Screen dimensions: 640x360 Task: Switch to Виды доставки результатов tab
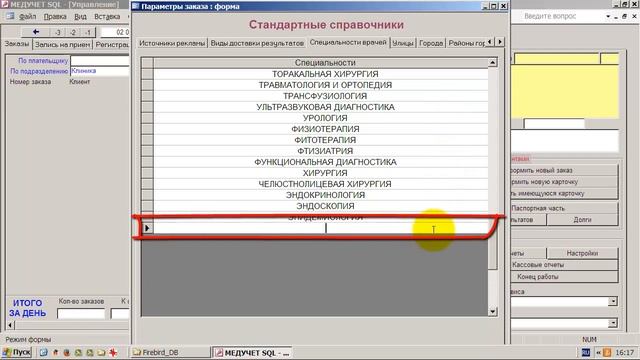pyautogui.click(x=257, y=43)
